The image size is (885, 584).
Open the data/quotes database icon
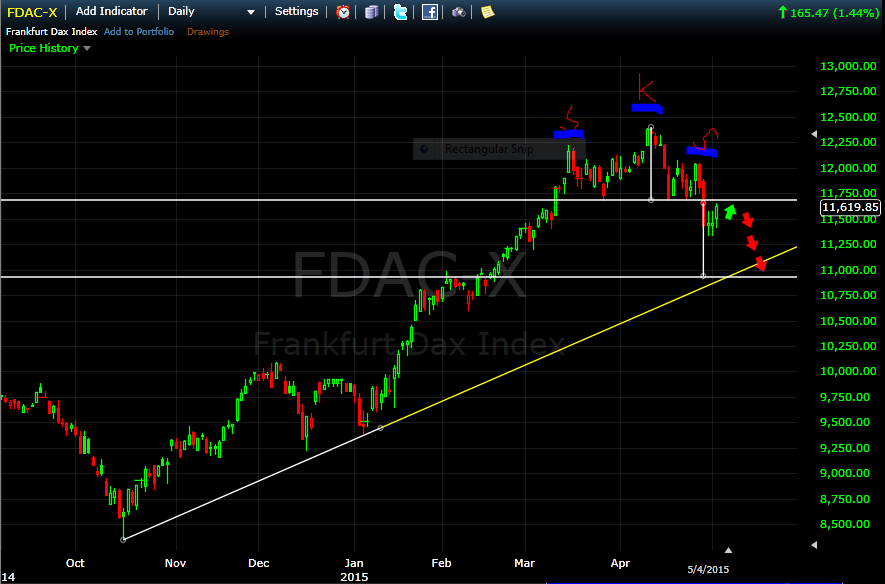click(x=371, y=12)
